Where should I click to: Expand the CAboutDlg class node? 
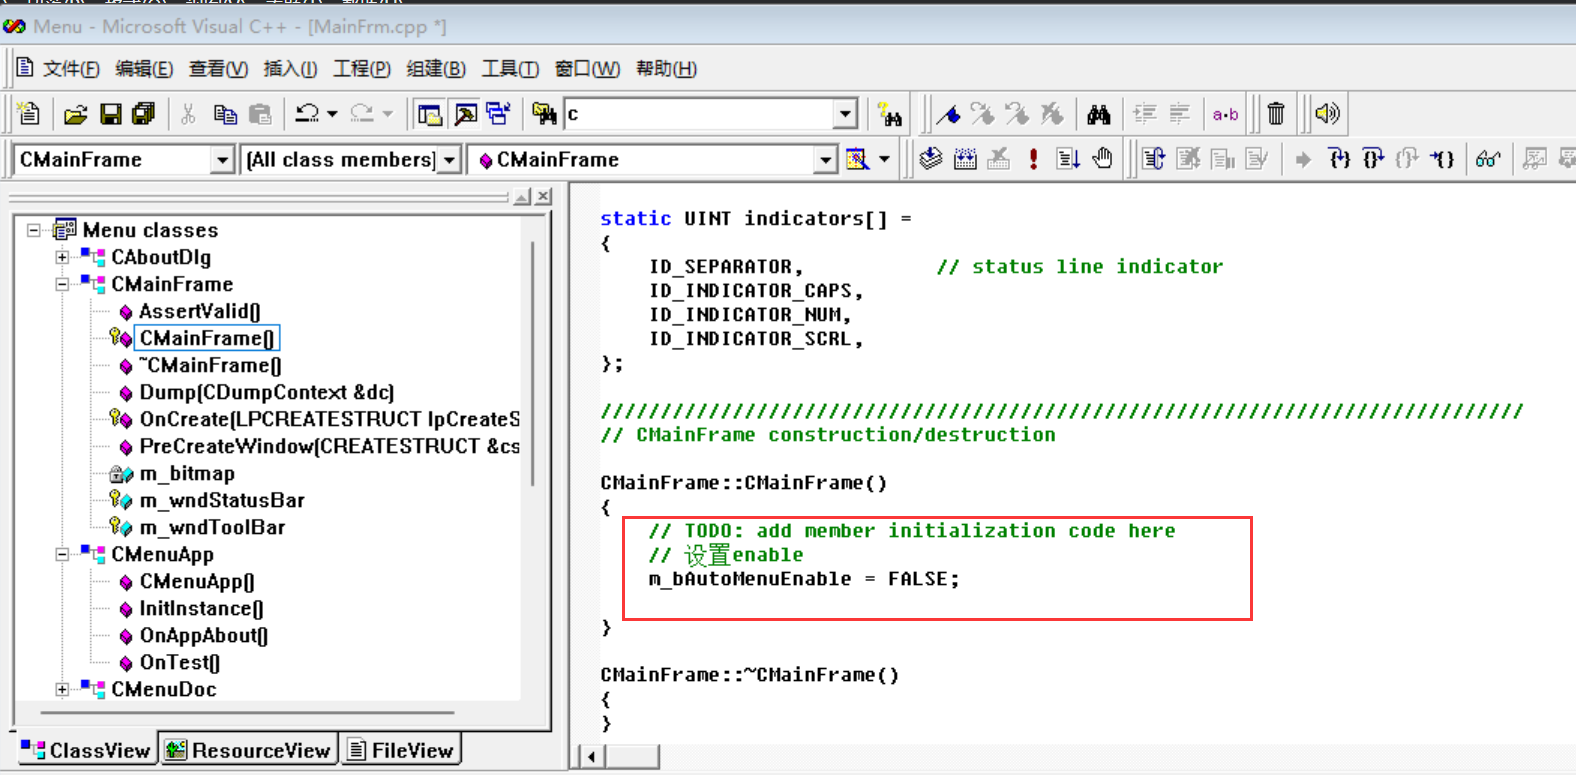pos(62,257)
